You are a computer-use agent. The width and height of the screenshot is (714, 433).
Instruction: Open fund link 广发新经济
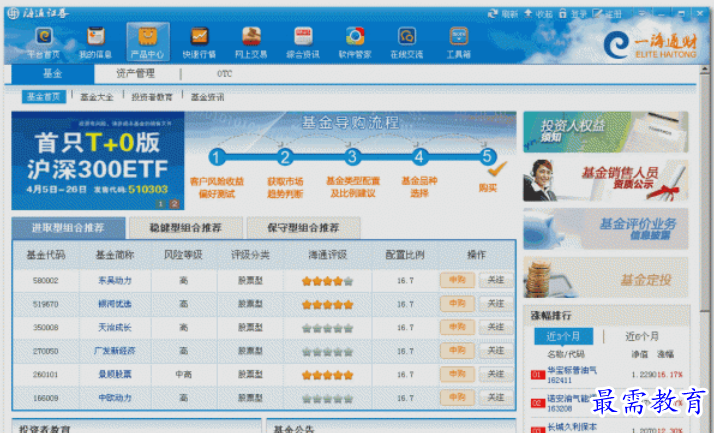(115, 351)
